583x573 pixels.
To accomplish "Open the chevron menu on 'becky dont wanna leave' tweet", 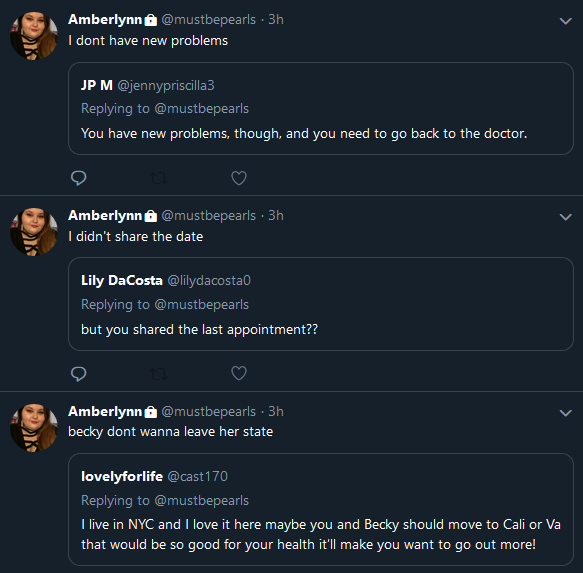I will pos(566,413).
